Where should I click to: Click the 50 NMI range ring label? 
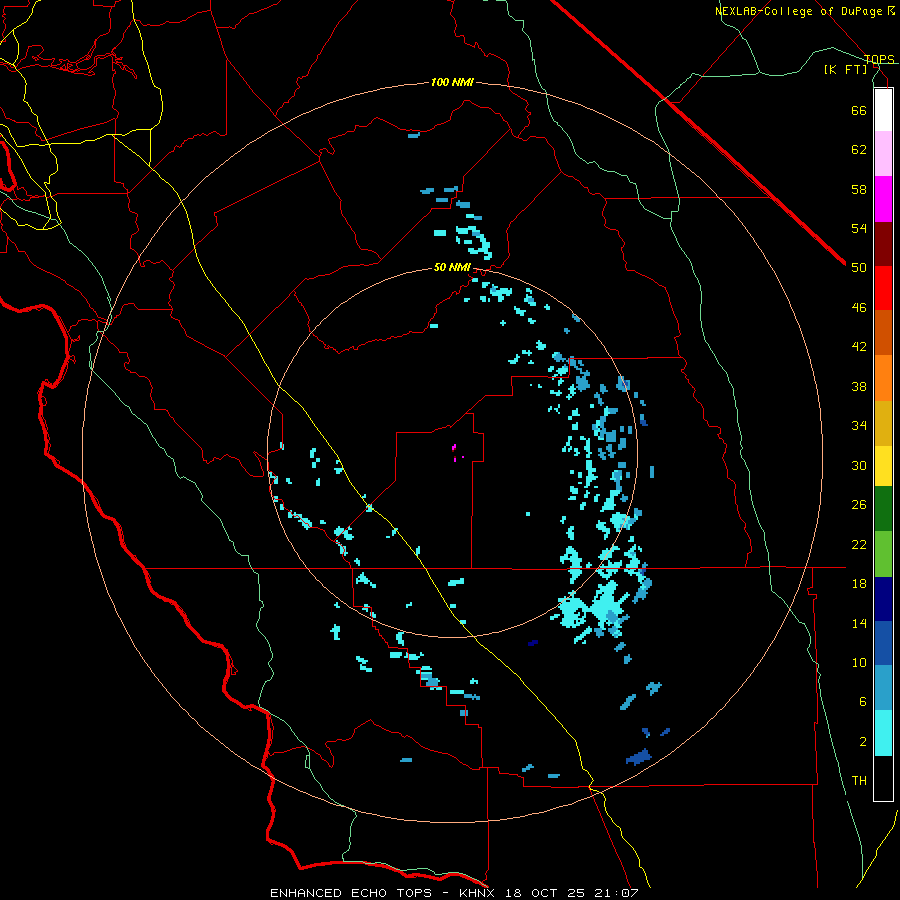pos(452,267)
